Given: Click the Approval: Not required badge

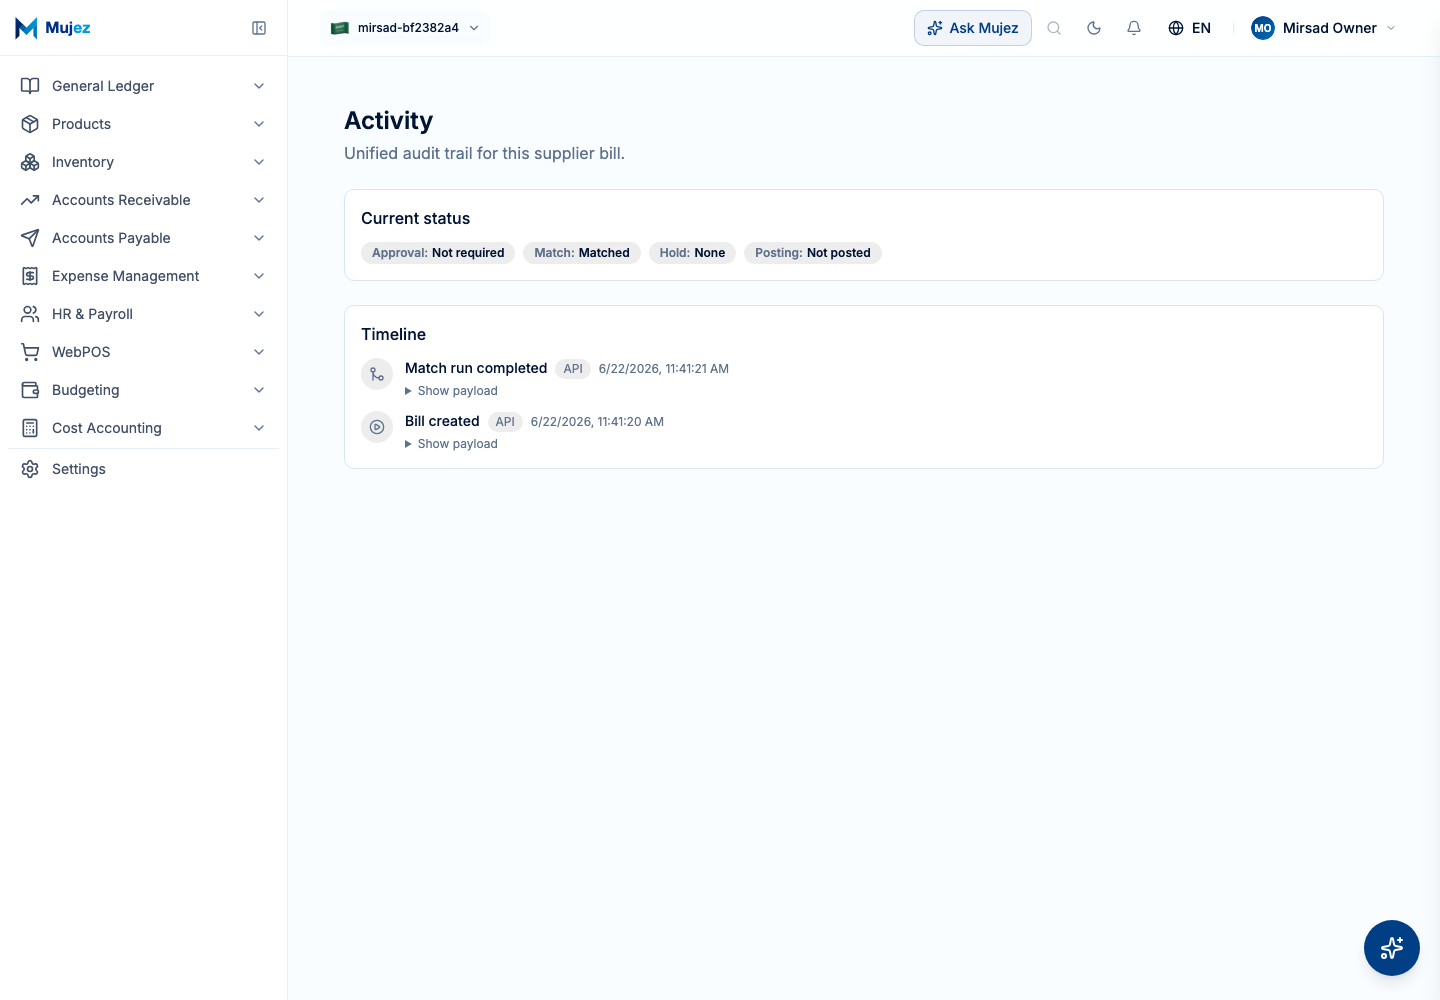Looking at the screenshot, I should (438, 253).
